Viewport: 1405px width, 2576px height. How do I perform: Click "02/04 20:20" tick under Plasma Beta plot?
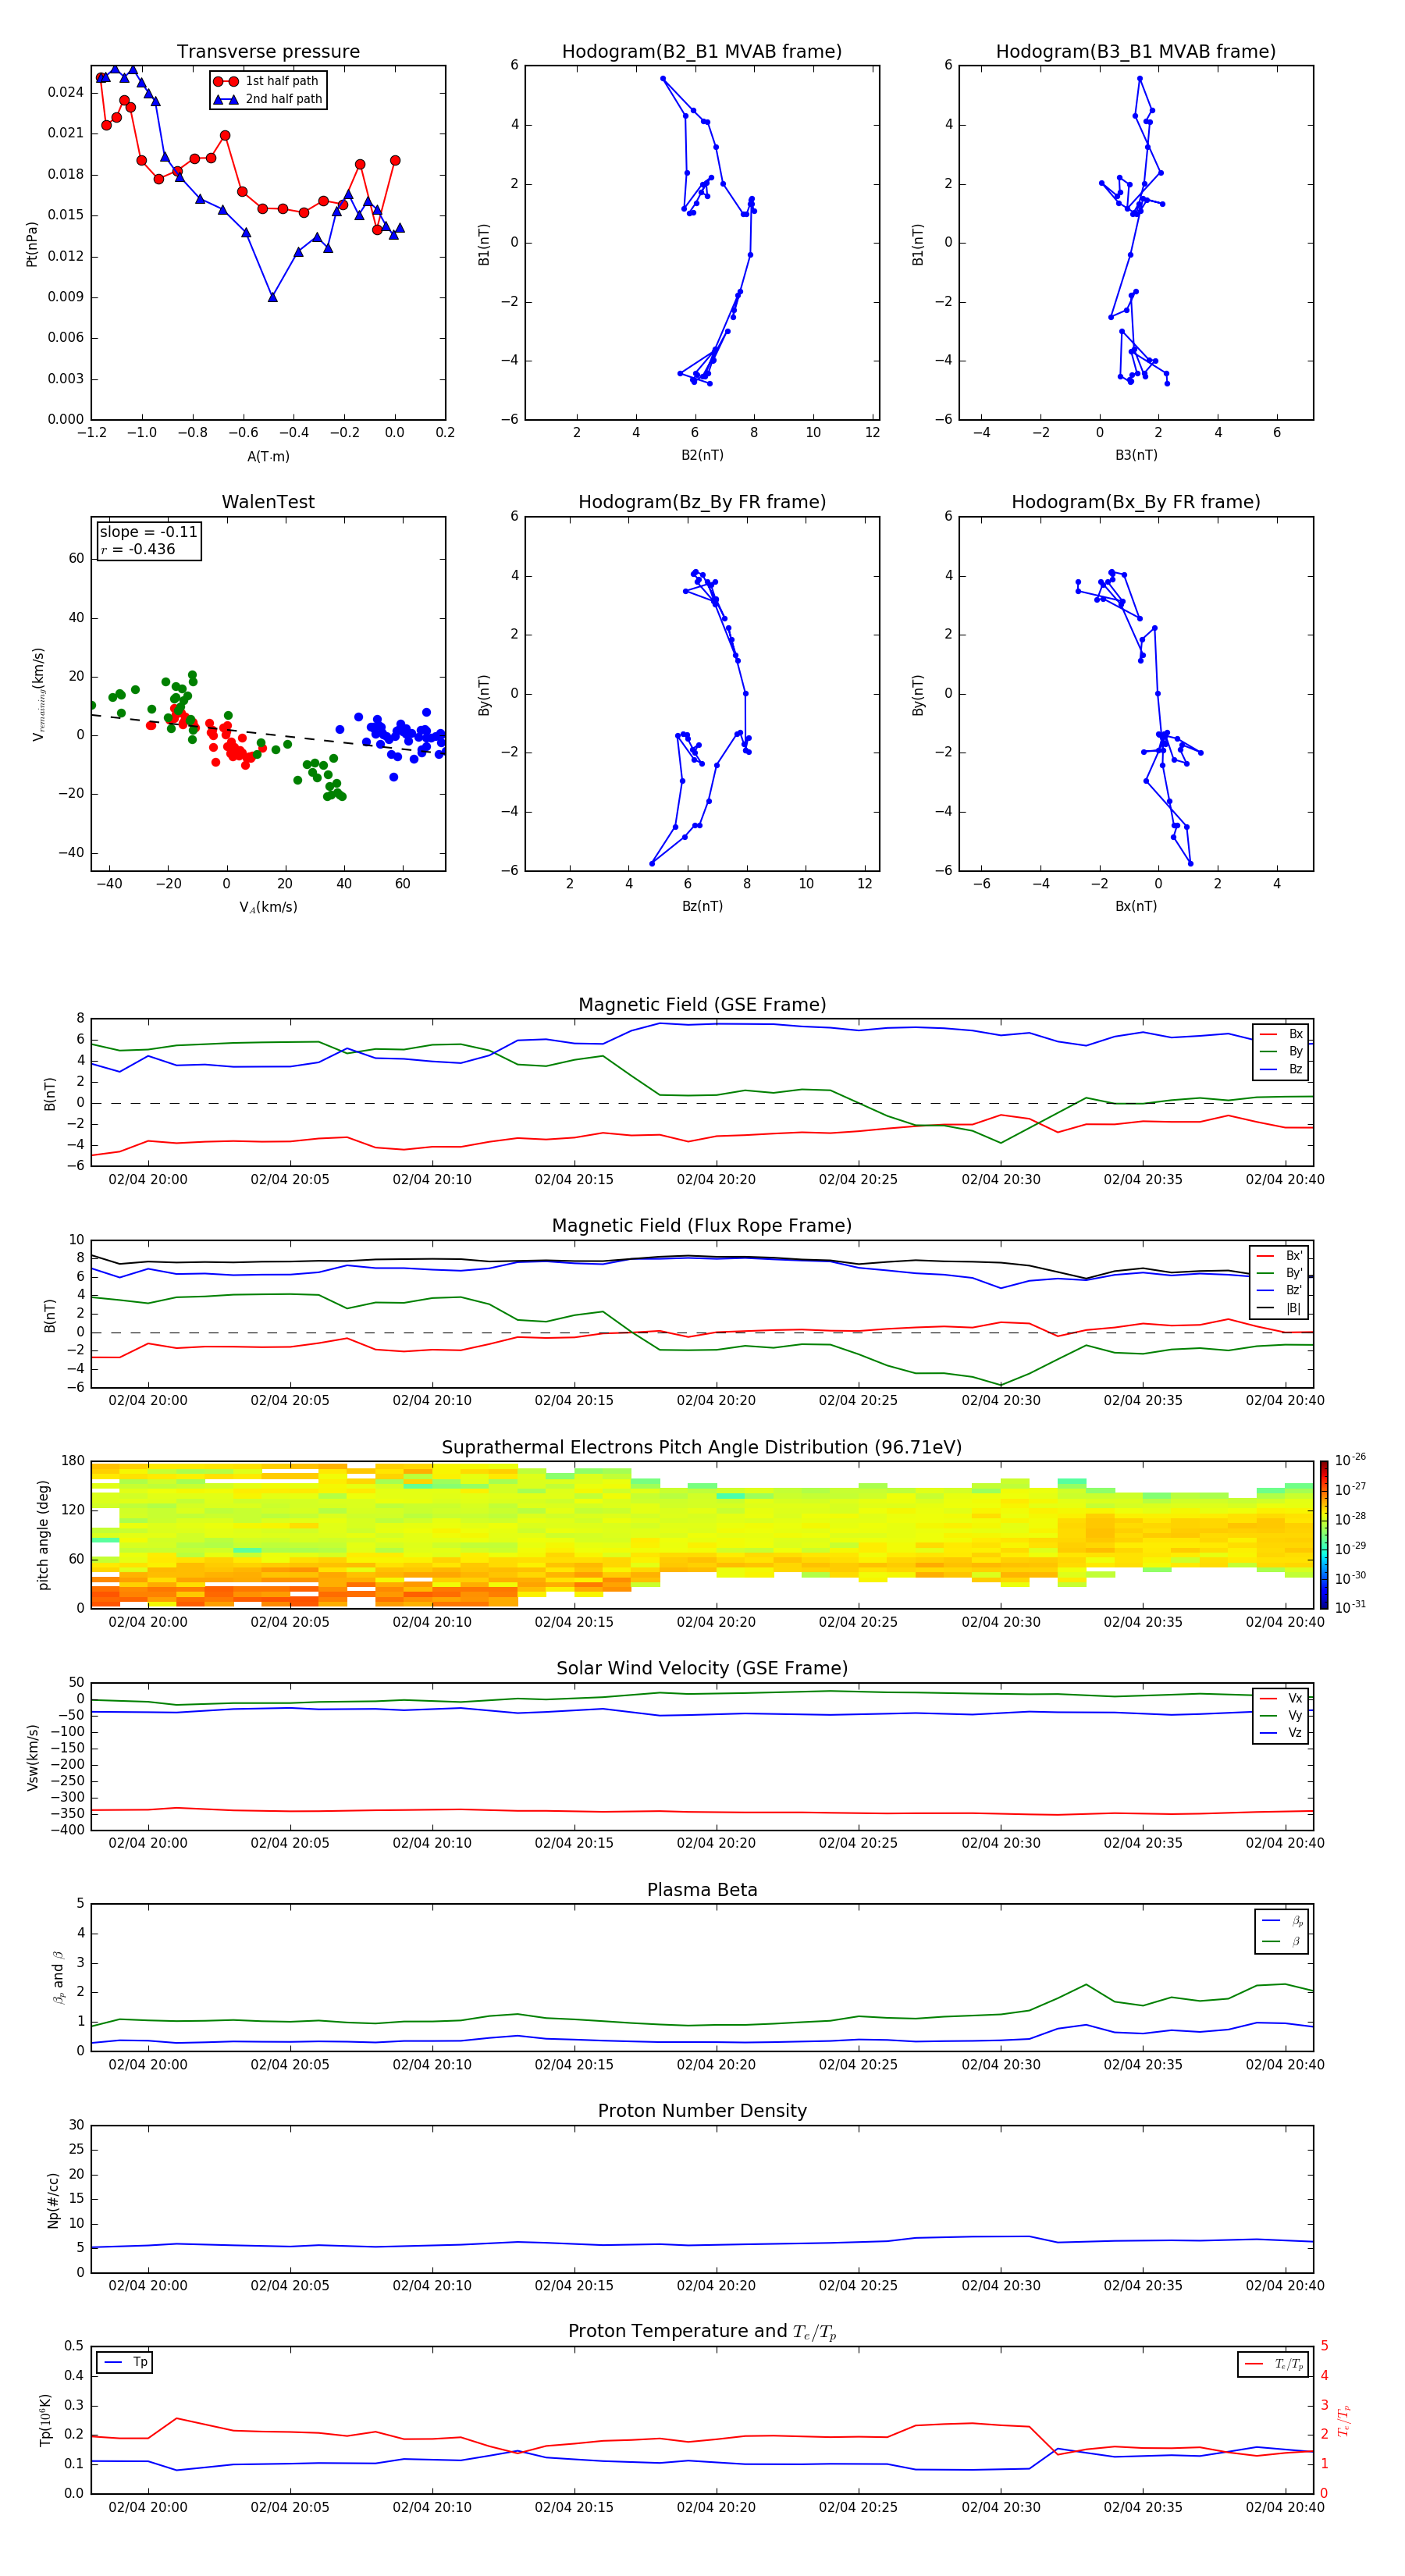716,2064
